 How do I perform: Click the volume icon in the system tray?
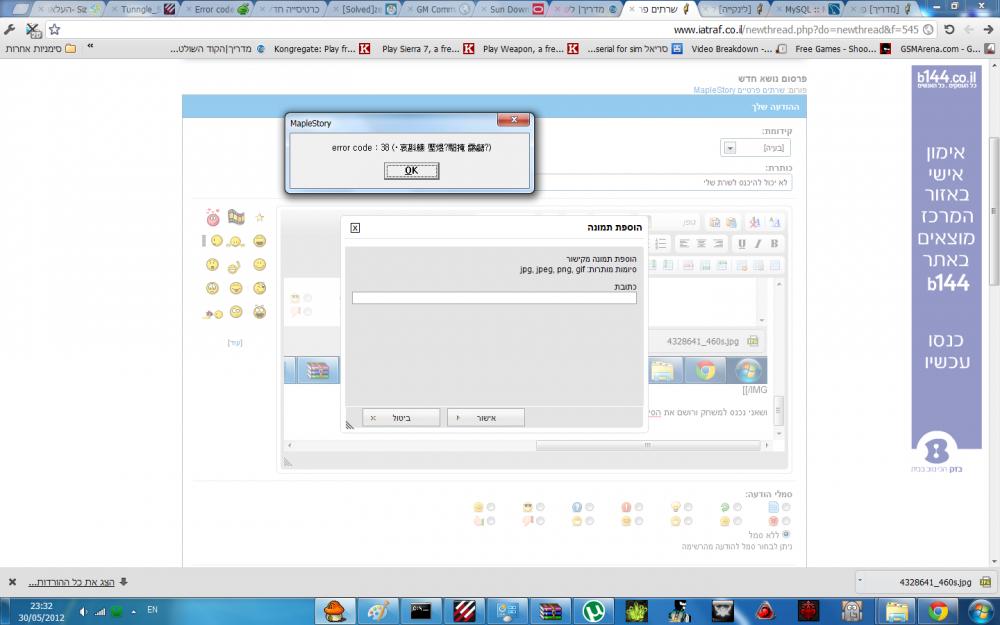pos(84,612)
